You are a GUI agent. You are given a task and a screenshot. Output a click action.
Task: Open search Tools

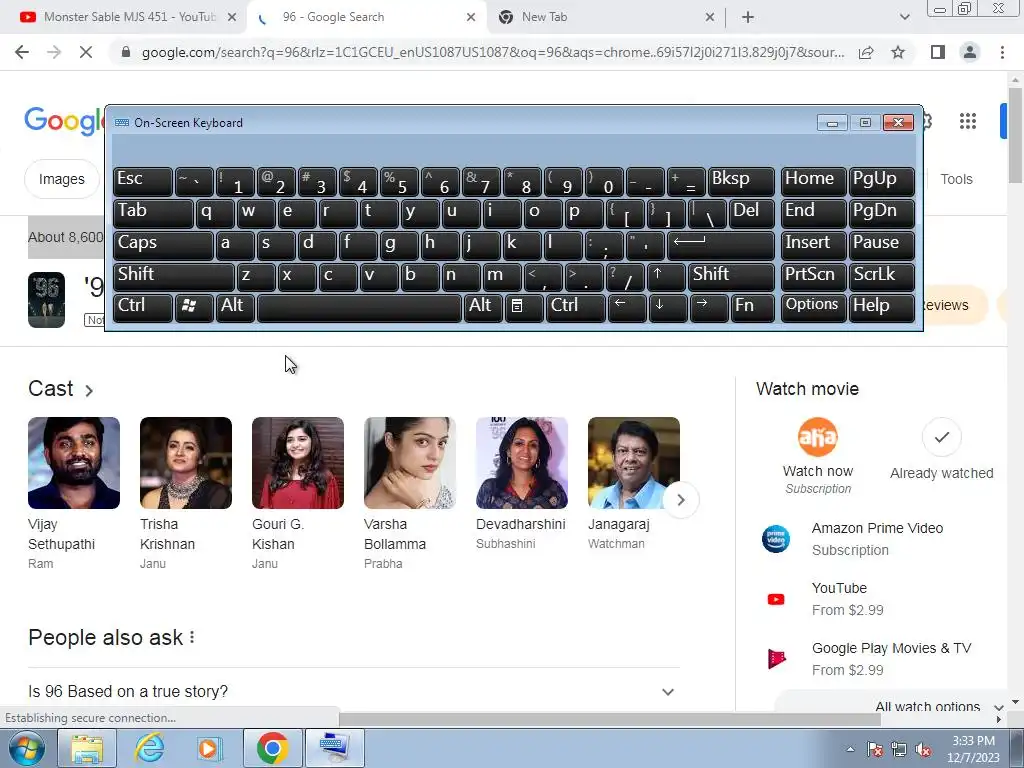point(956,179)
